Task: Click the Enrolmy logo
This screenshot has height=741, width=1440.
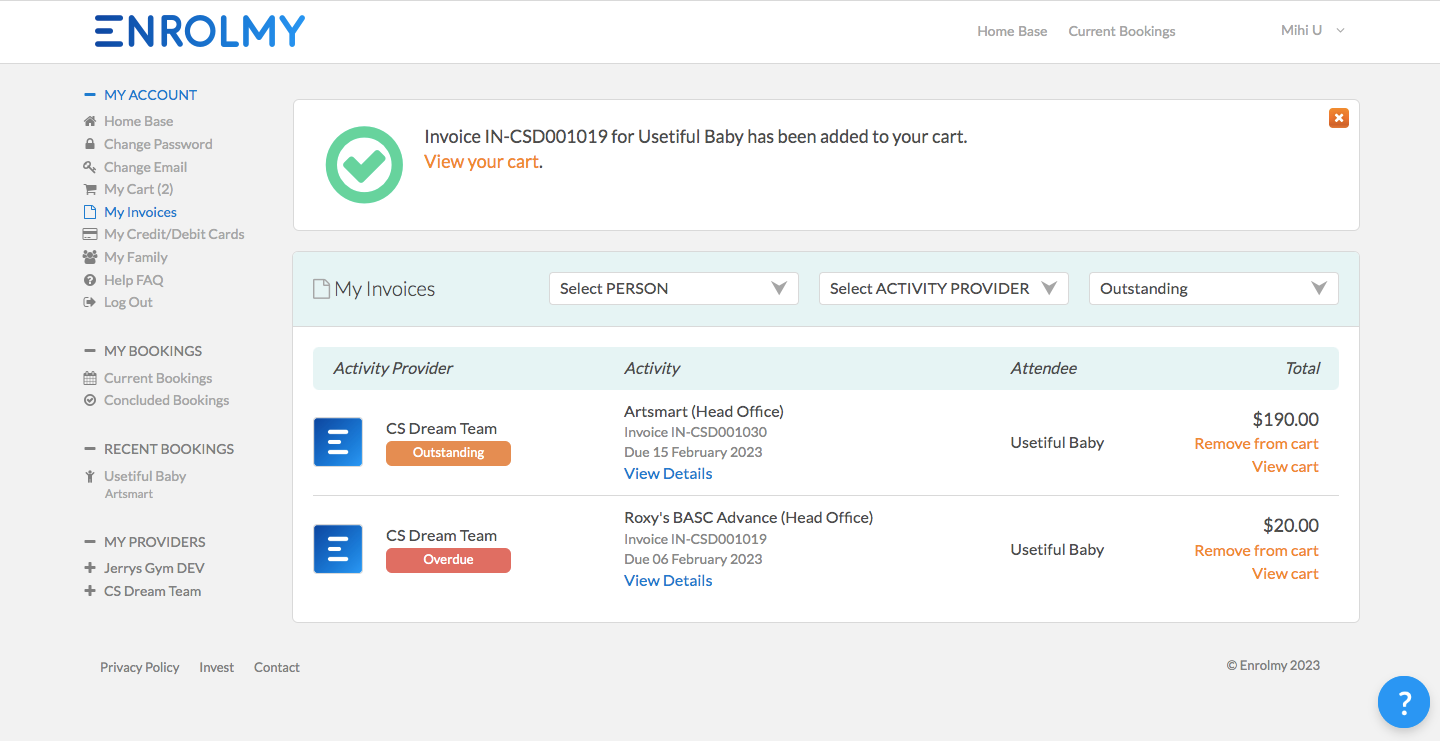Action: [x=199, y=31]
